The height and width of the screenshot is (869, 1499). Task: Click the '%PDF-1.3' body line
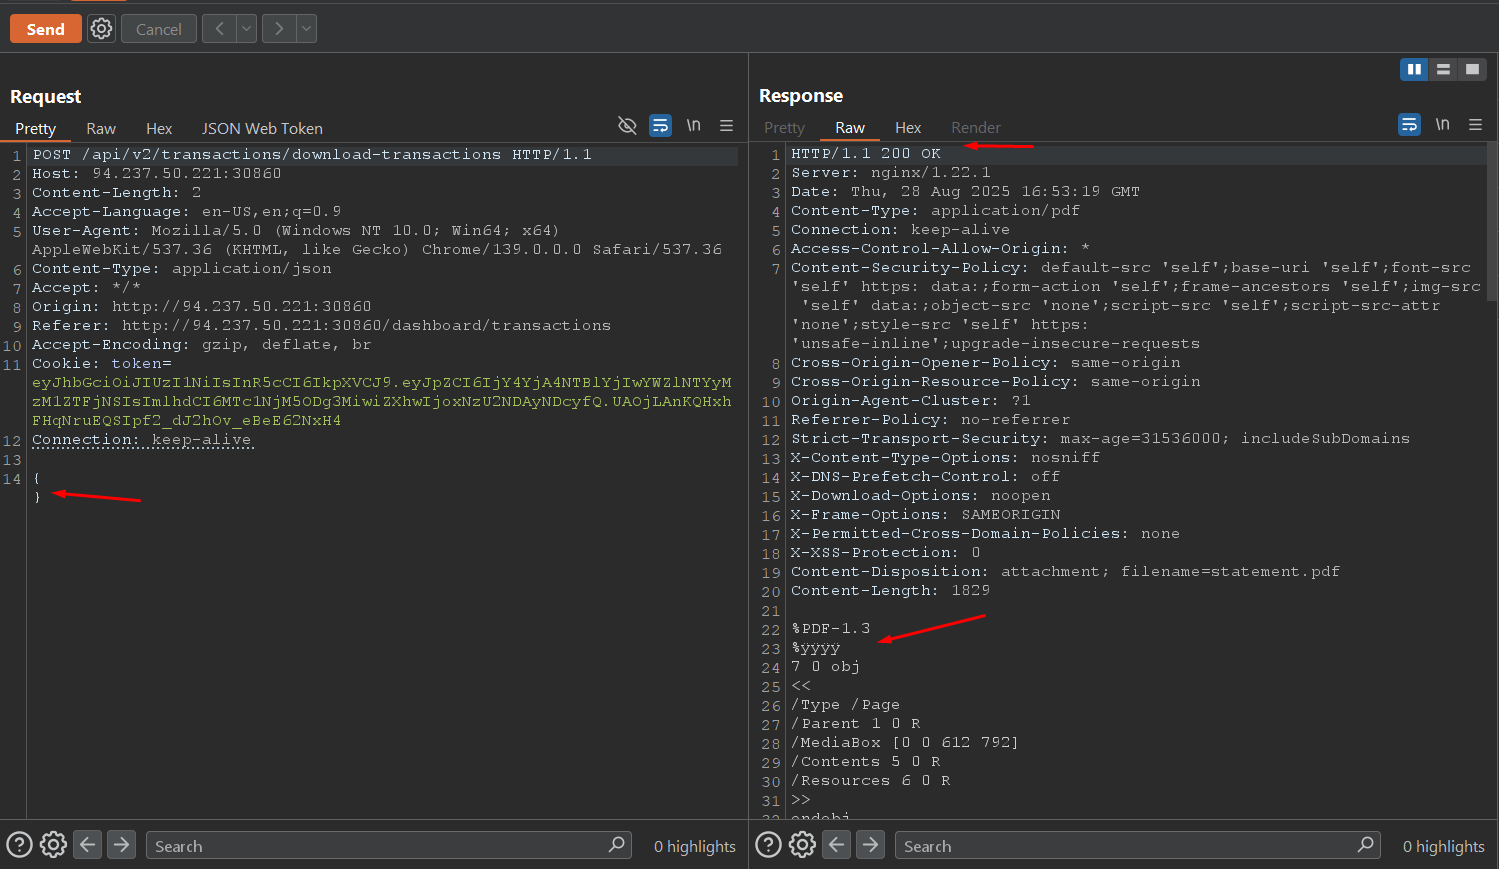click(x=831, y=629)
